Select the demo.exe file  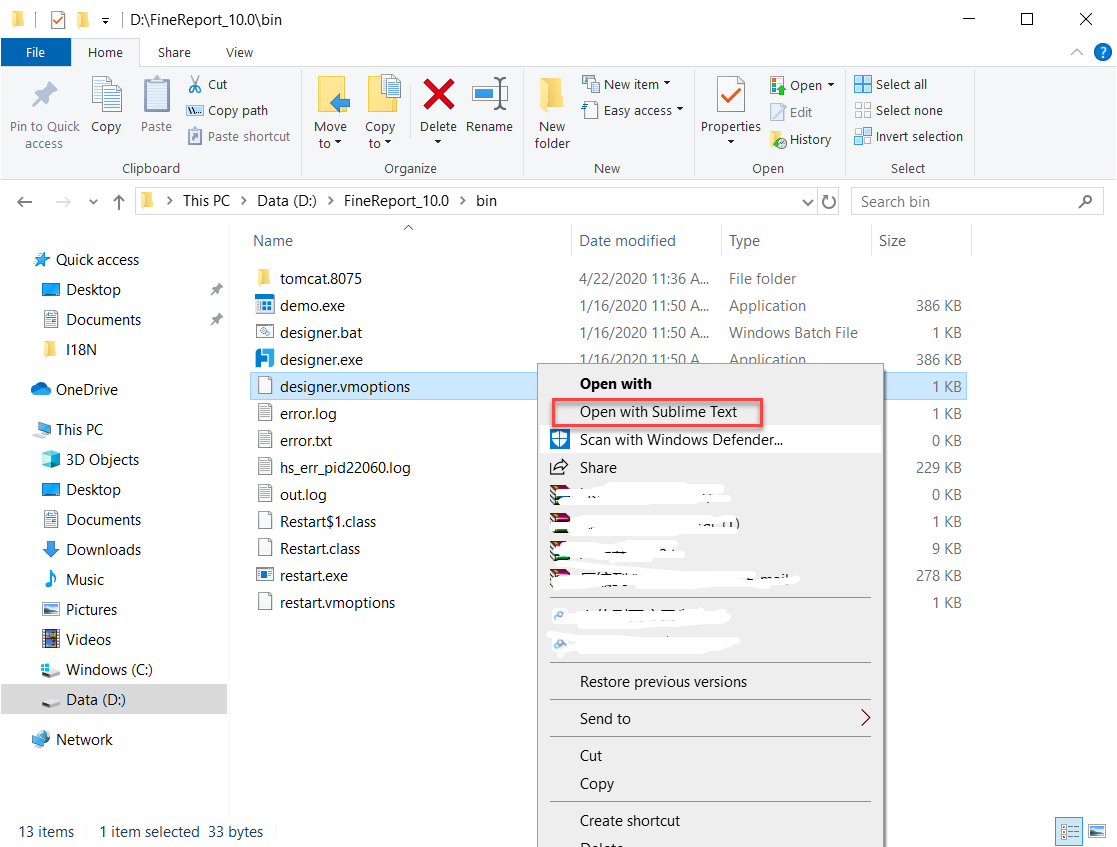tap(312, 306)
